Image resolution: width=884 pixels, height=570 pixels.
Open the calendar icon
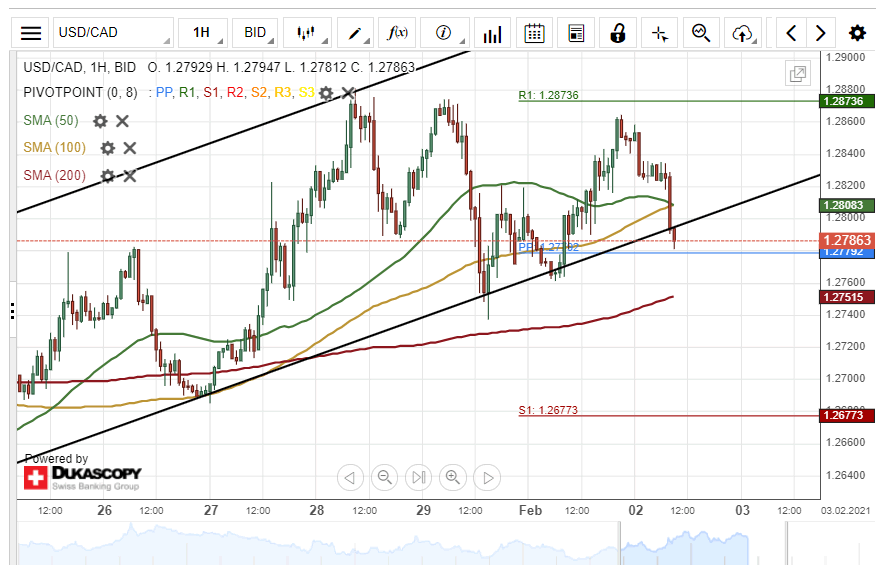(x=534, y=33)
